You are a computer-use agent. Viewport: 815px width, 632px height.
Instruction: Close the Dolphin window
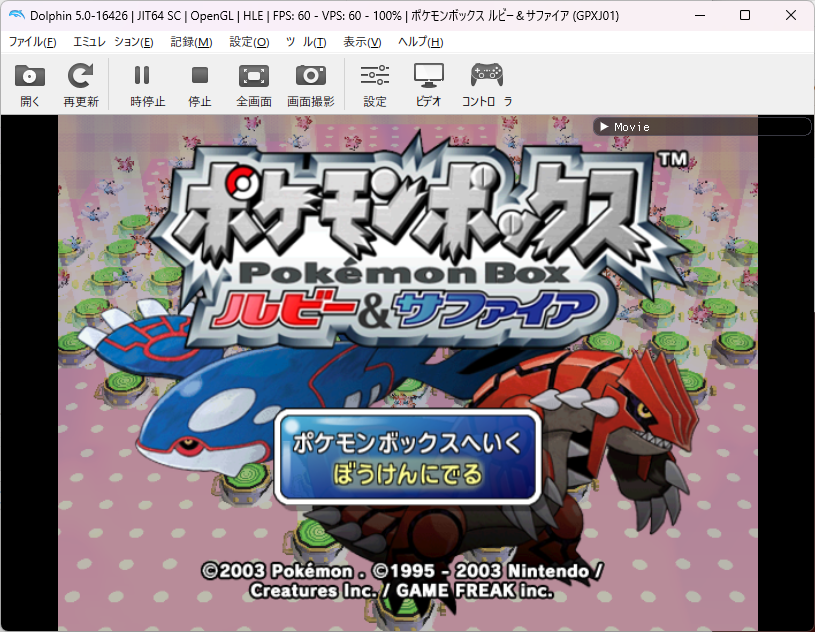click(x=791, y=15)
